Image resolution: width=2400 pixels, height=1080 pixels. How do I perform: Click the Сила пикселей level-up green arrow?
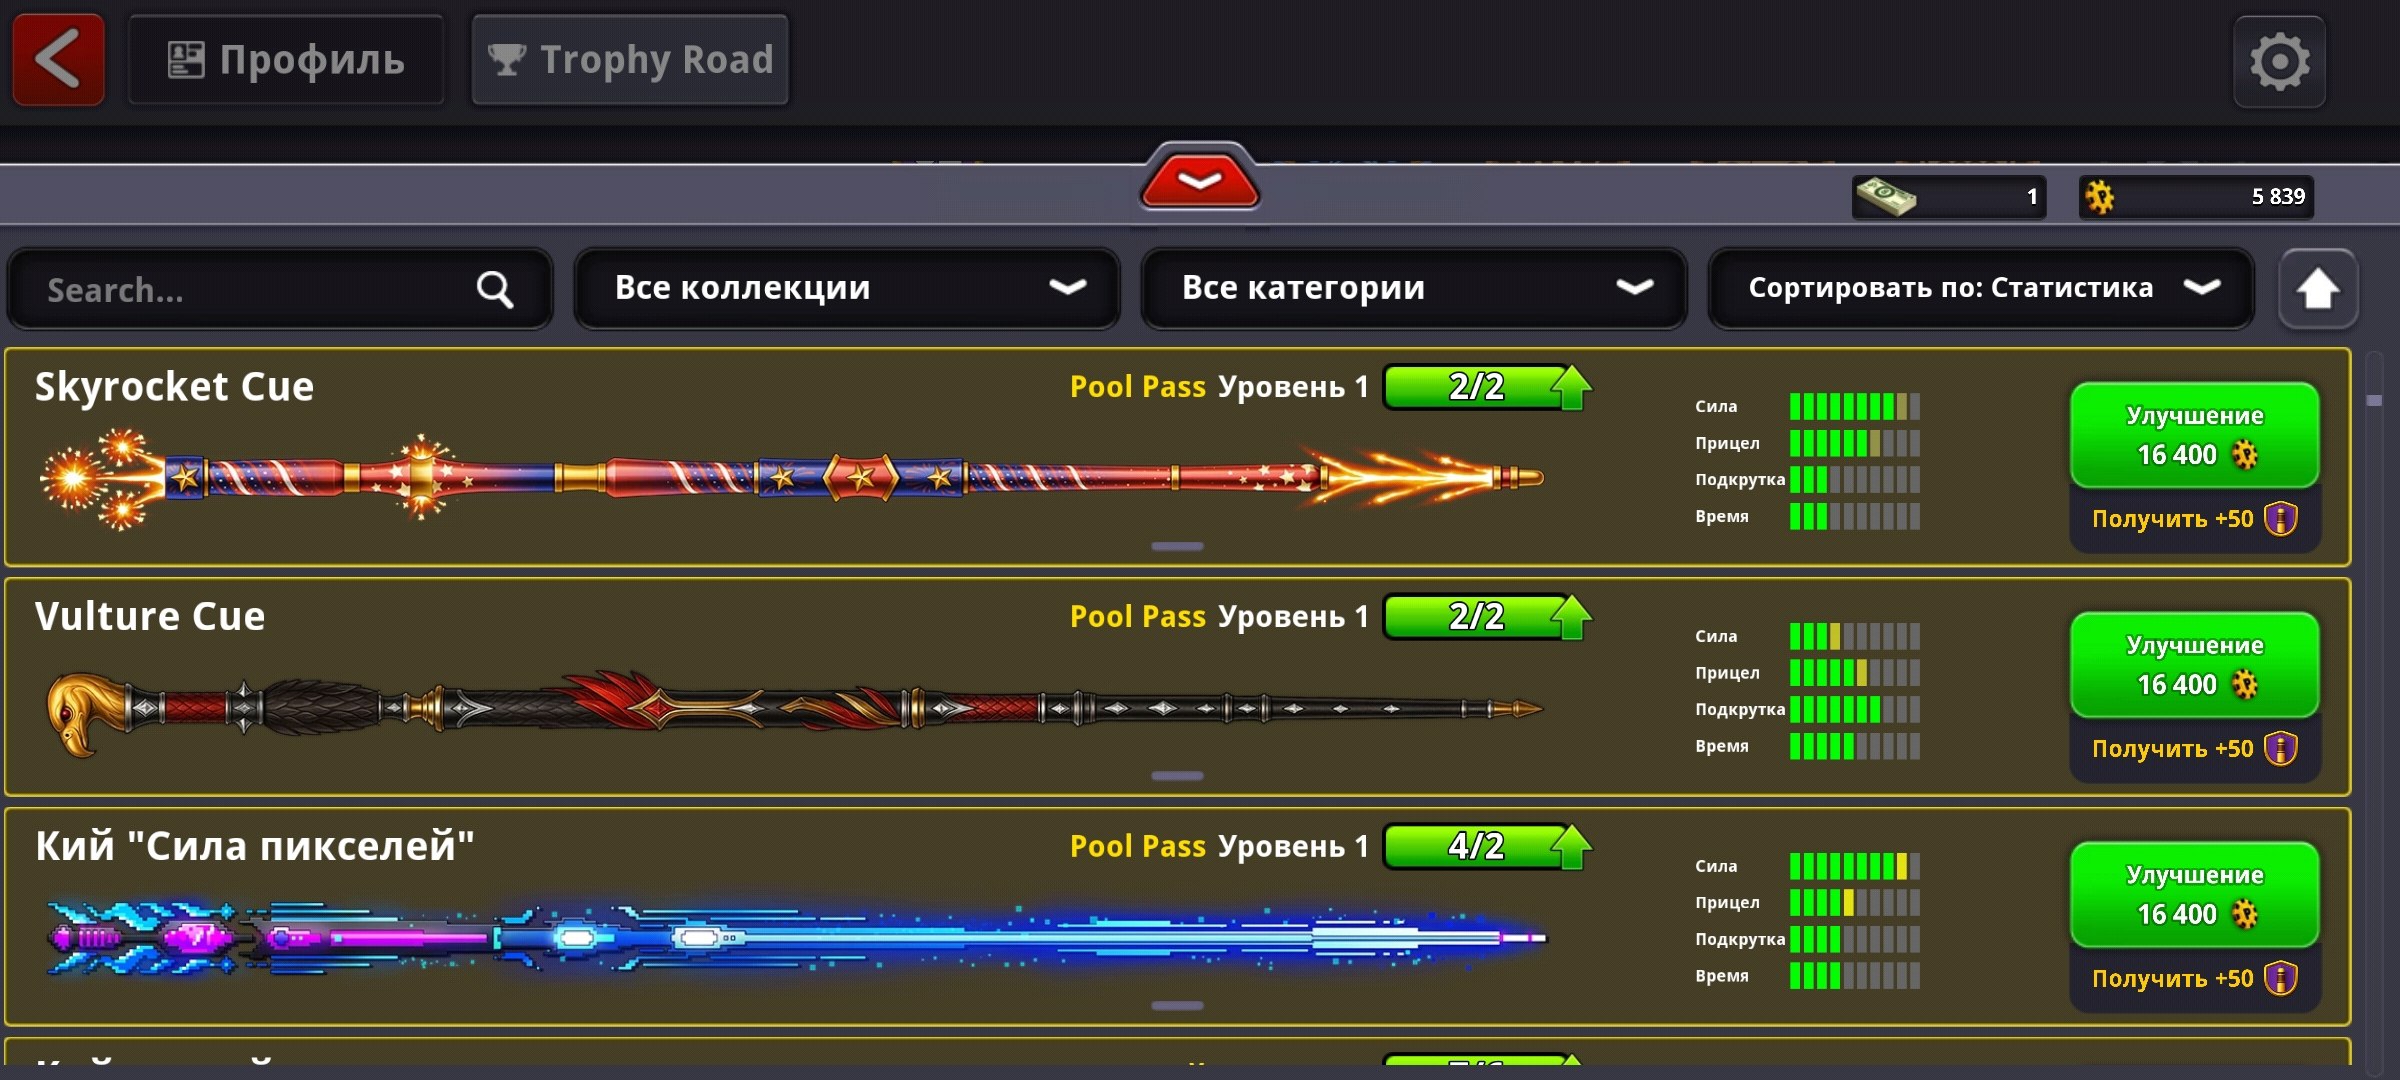coord(1571,848)
